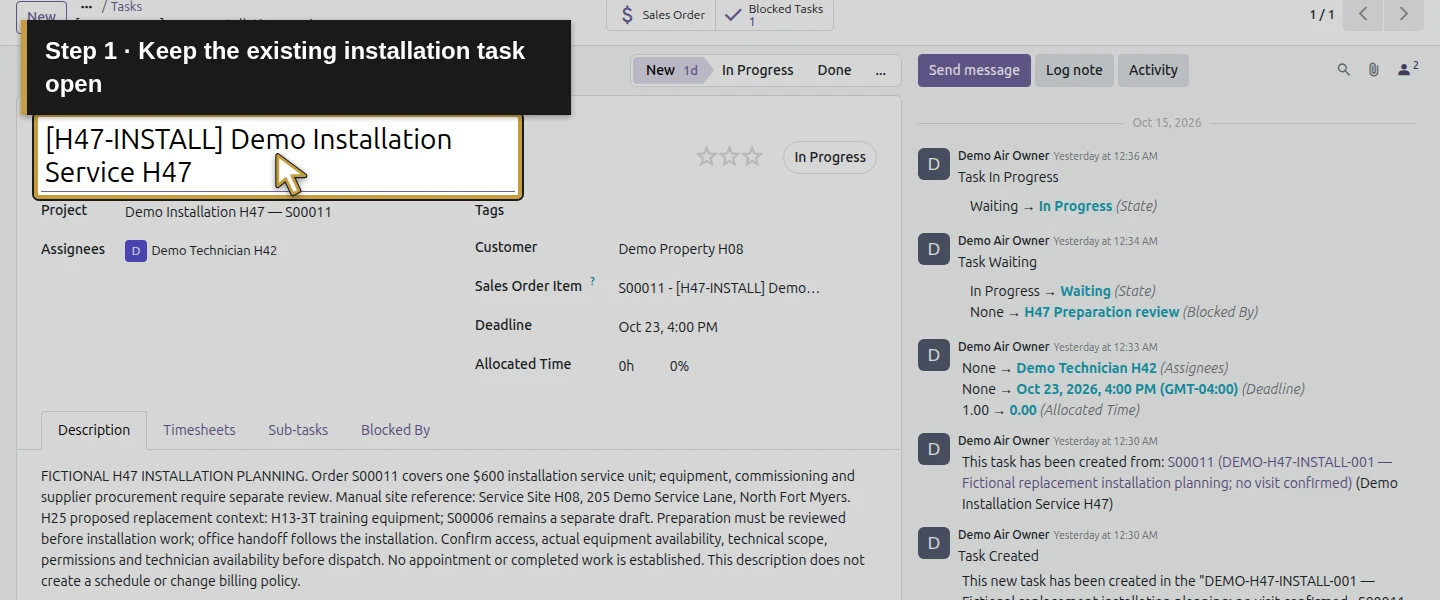The width and height of the screenshot is (1440, 600).
Task: Switch to the Description tab
Action: (94, 430)
